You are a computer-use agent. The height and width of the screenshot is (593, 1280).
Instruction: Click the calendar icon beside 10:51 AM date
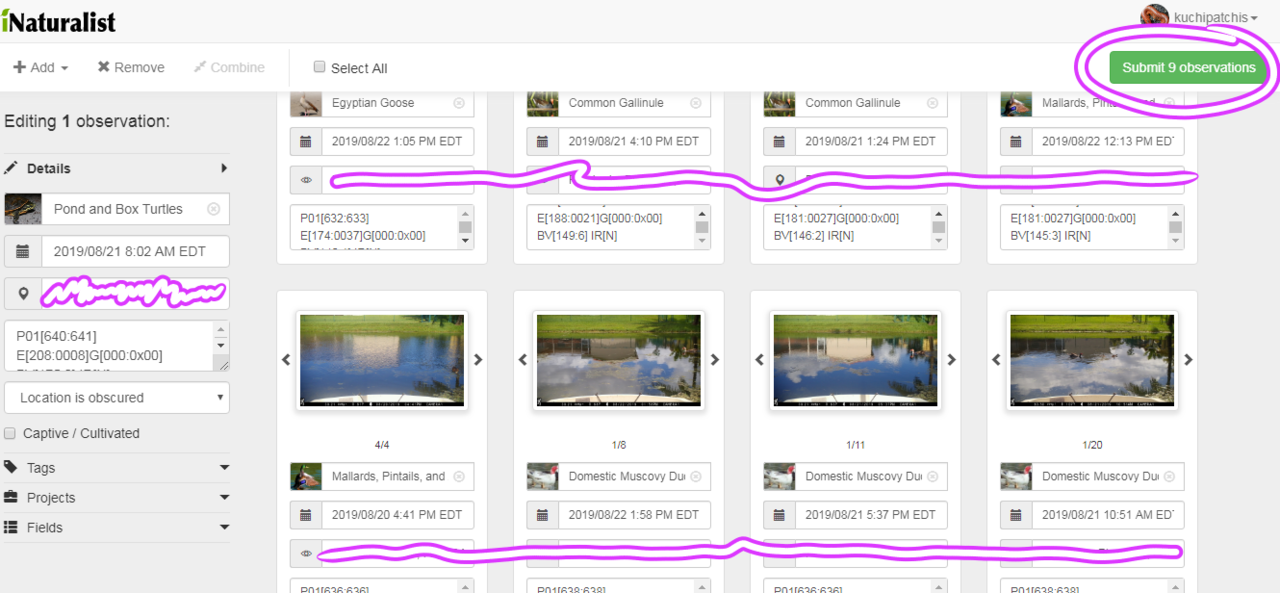[x=1017, y=515]
